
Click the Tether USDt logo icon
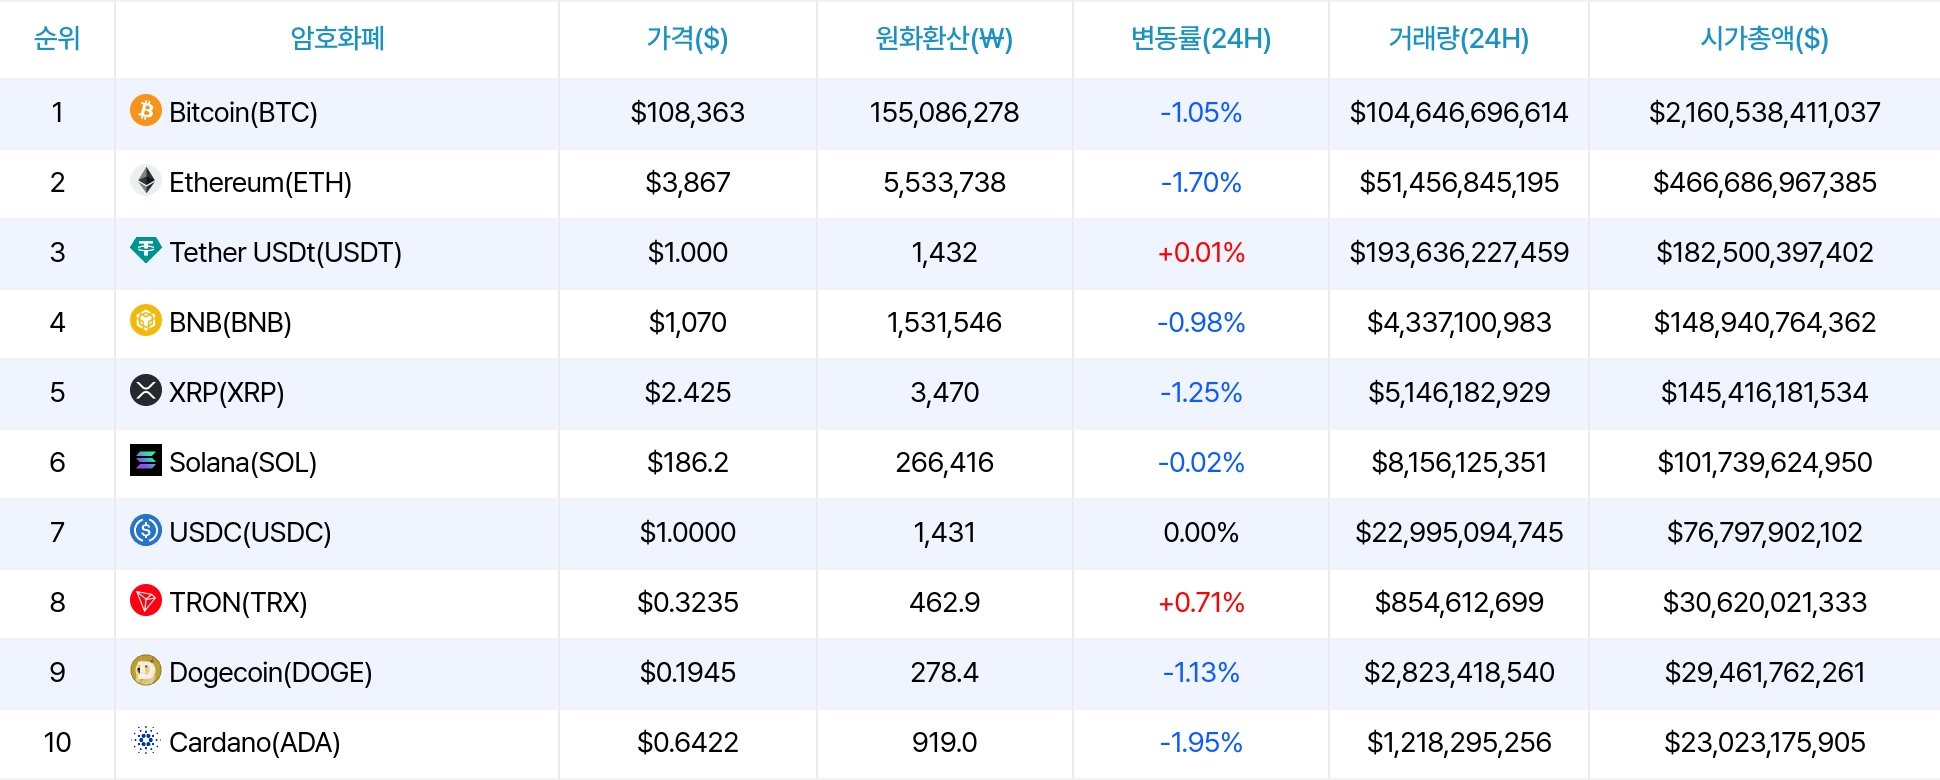[x=146, y=250]
